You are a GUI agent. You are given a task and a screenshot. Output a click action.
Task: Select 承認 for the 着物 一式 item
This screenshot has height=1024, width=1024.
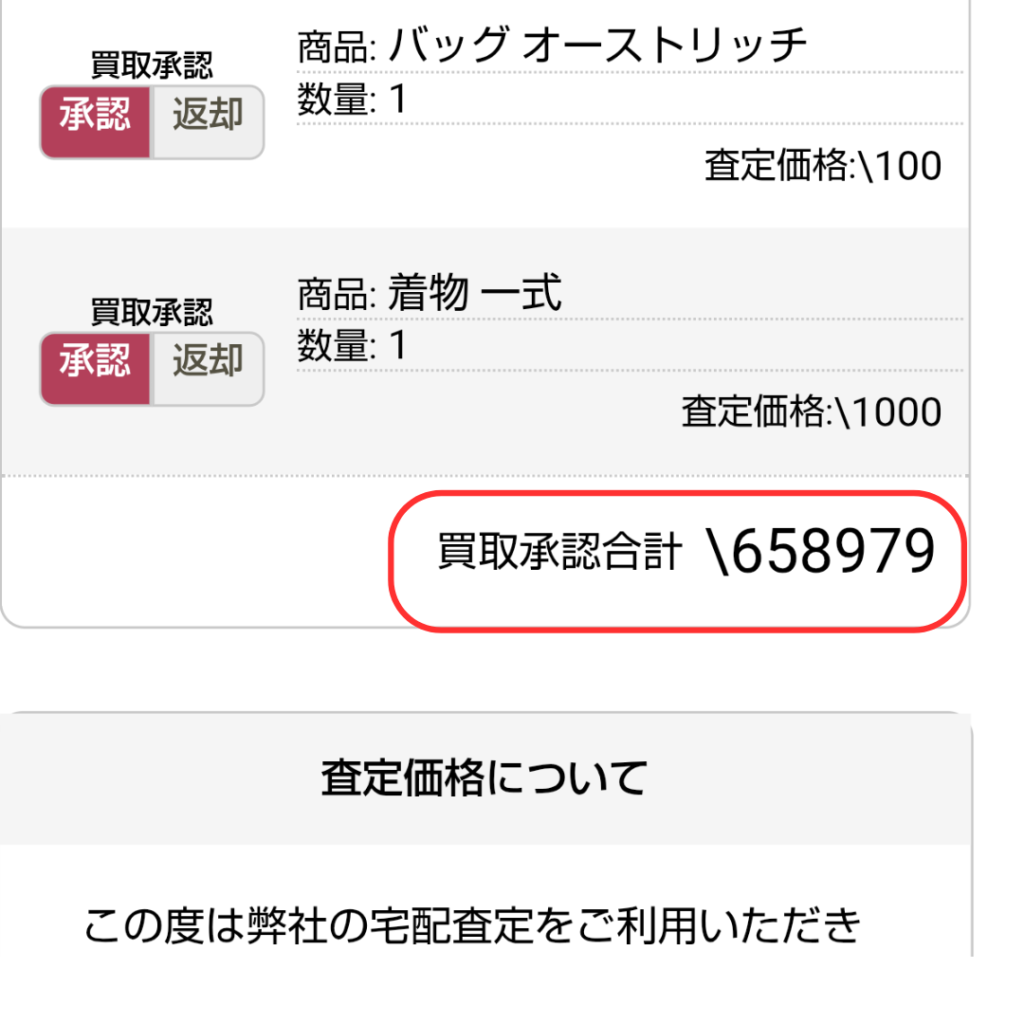click(95, 369)
